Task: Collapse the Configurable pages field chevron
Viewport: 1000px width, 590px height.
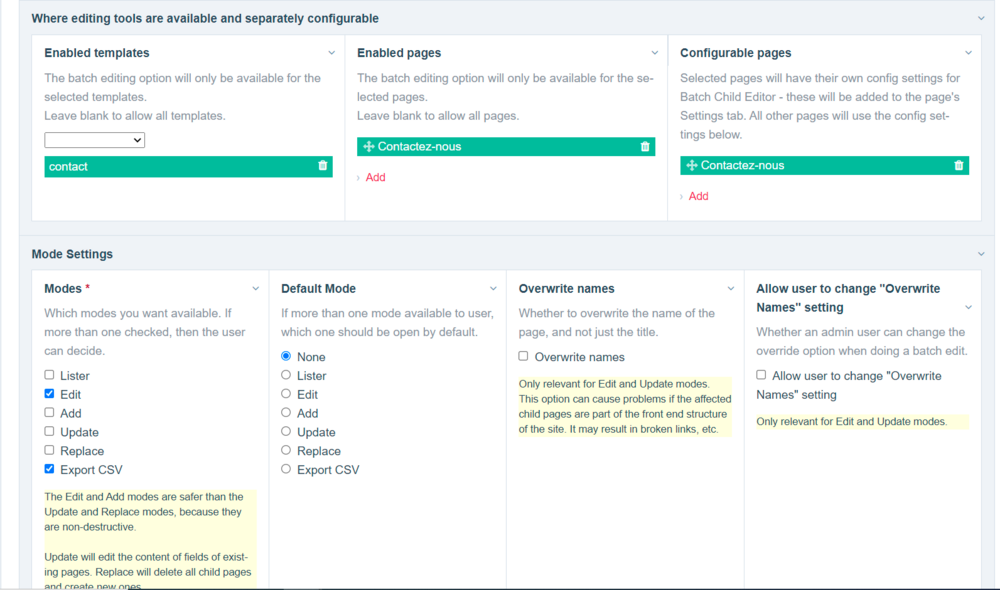Action: point(968,53)
